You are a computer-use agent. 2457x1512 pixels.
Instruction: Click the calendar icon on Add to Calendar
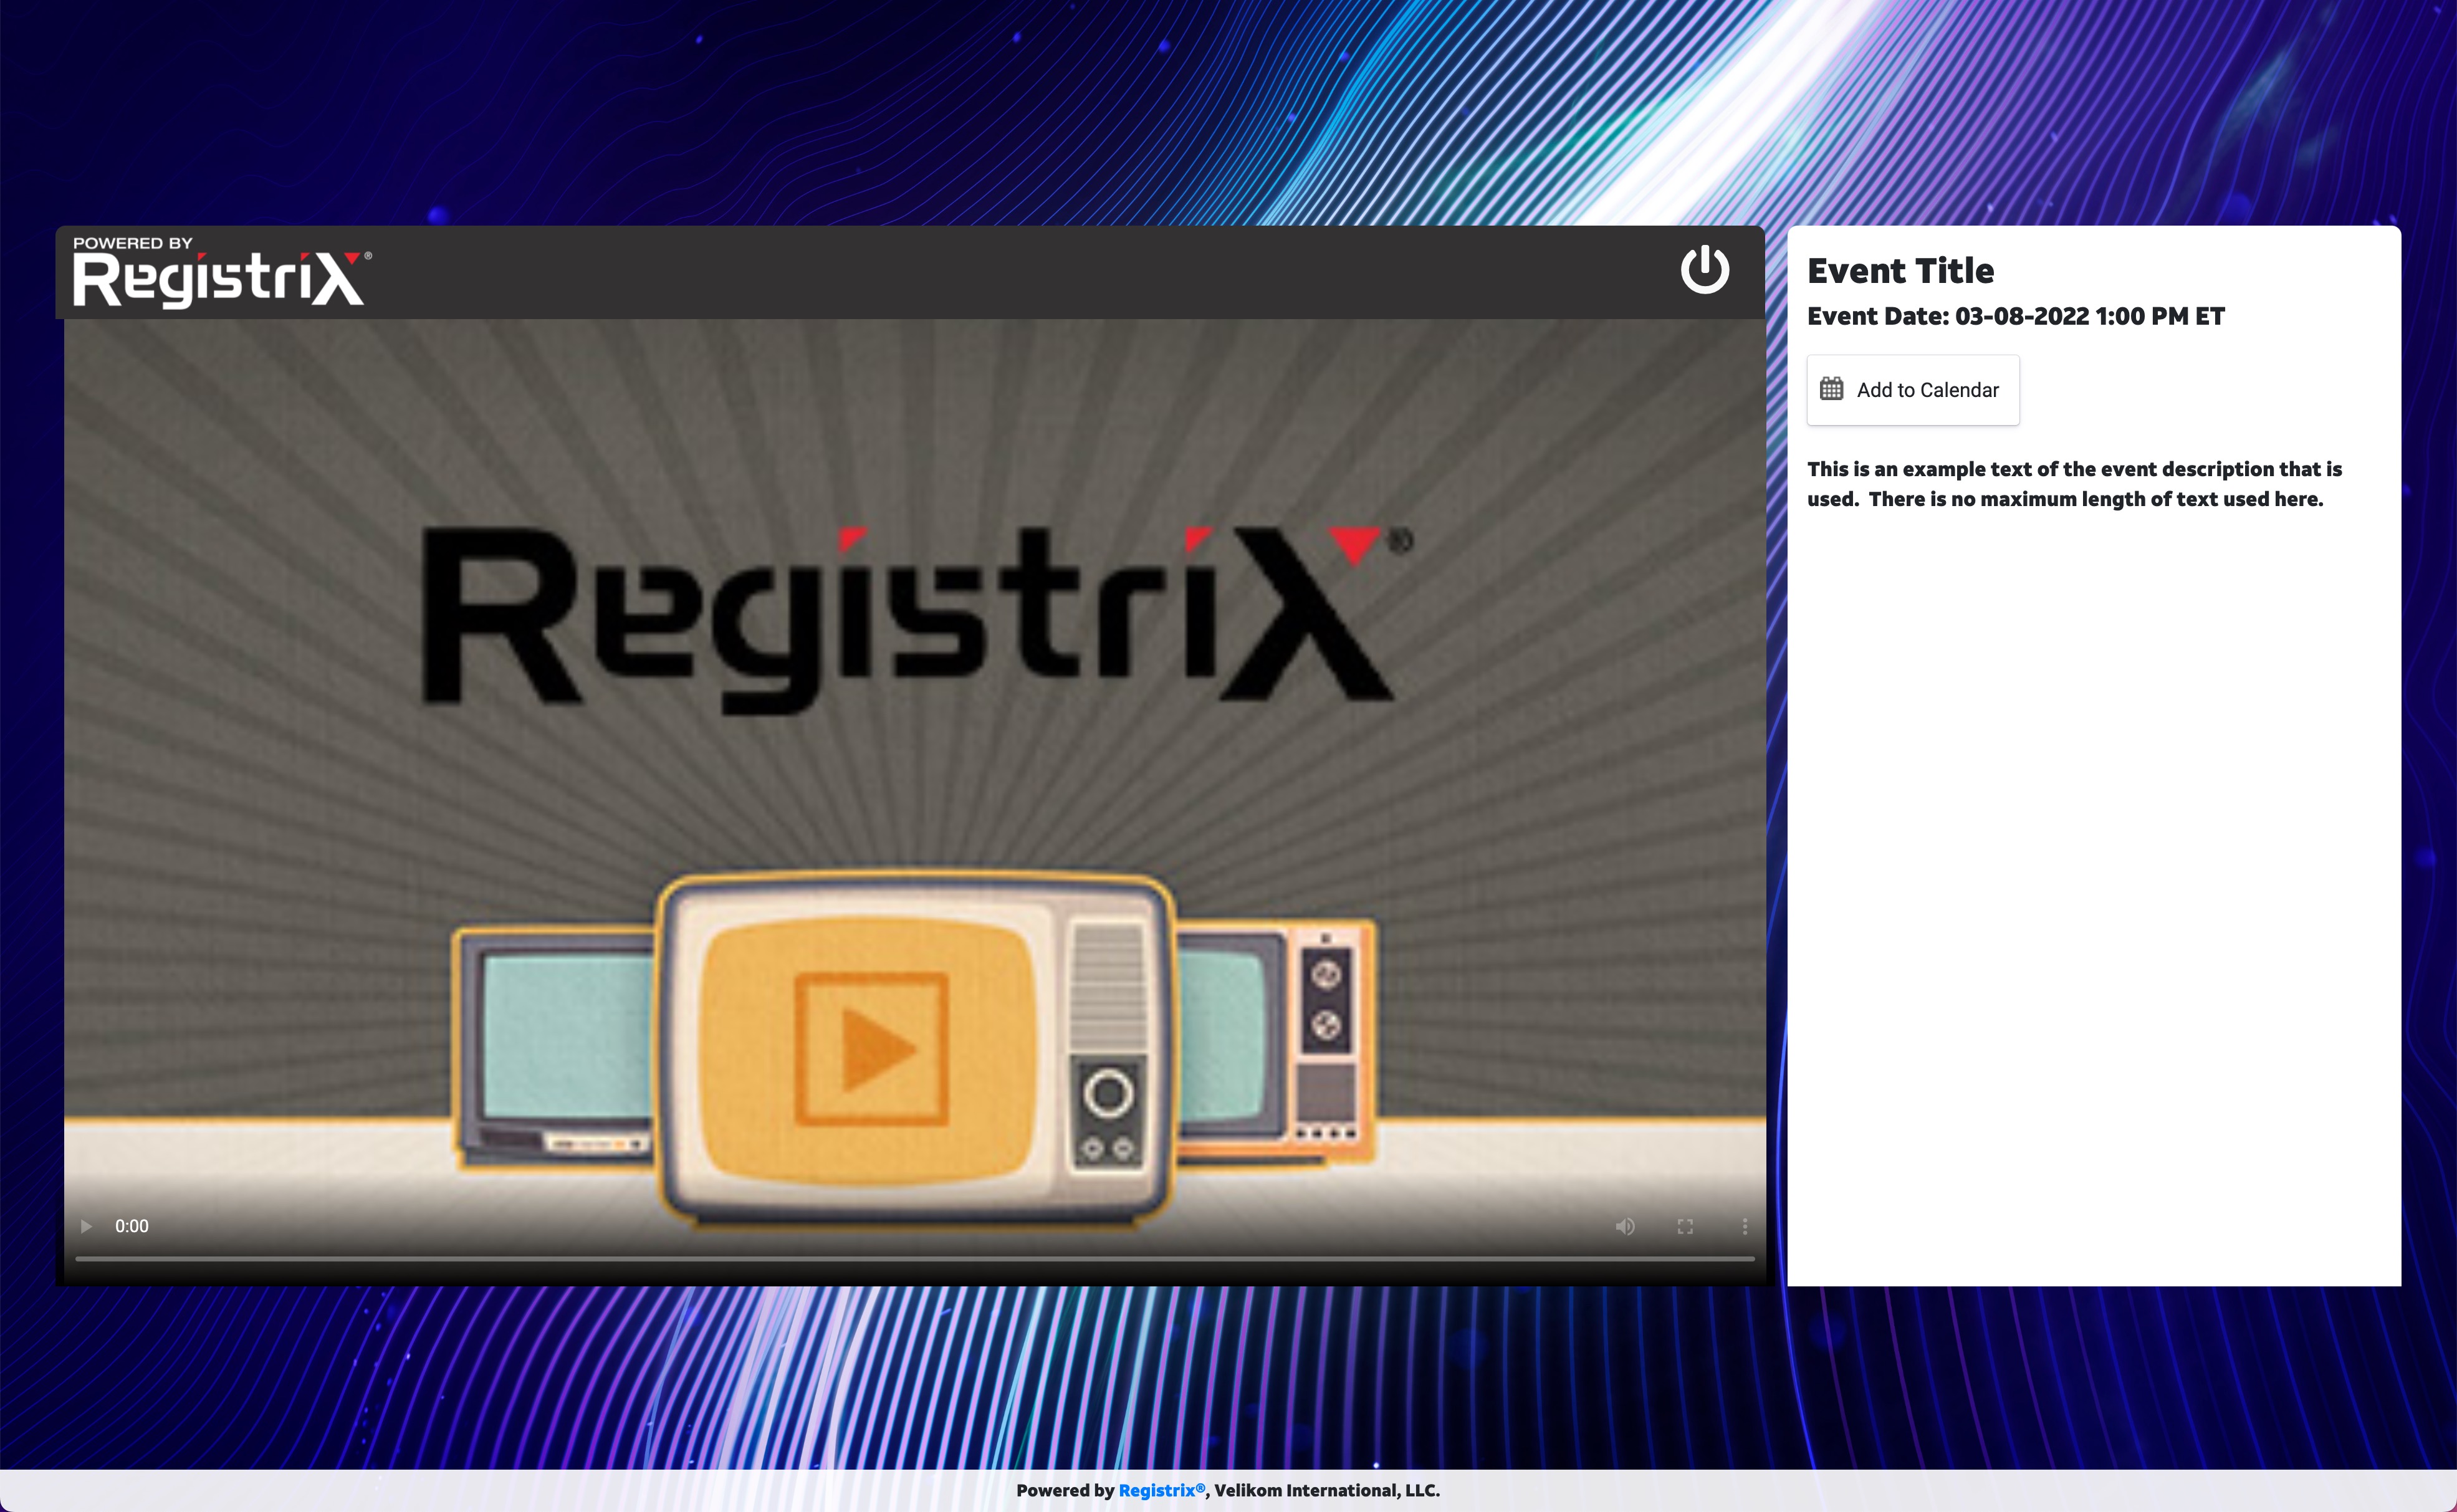[x=1831, y=389]
